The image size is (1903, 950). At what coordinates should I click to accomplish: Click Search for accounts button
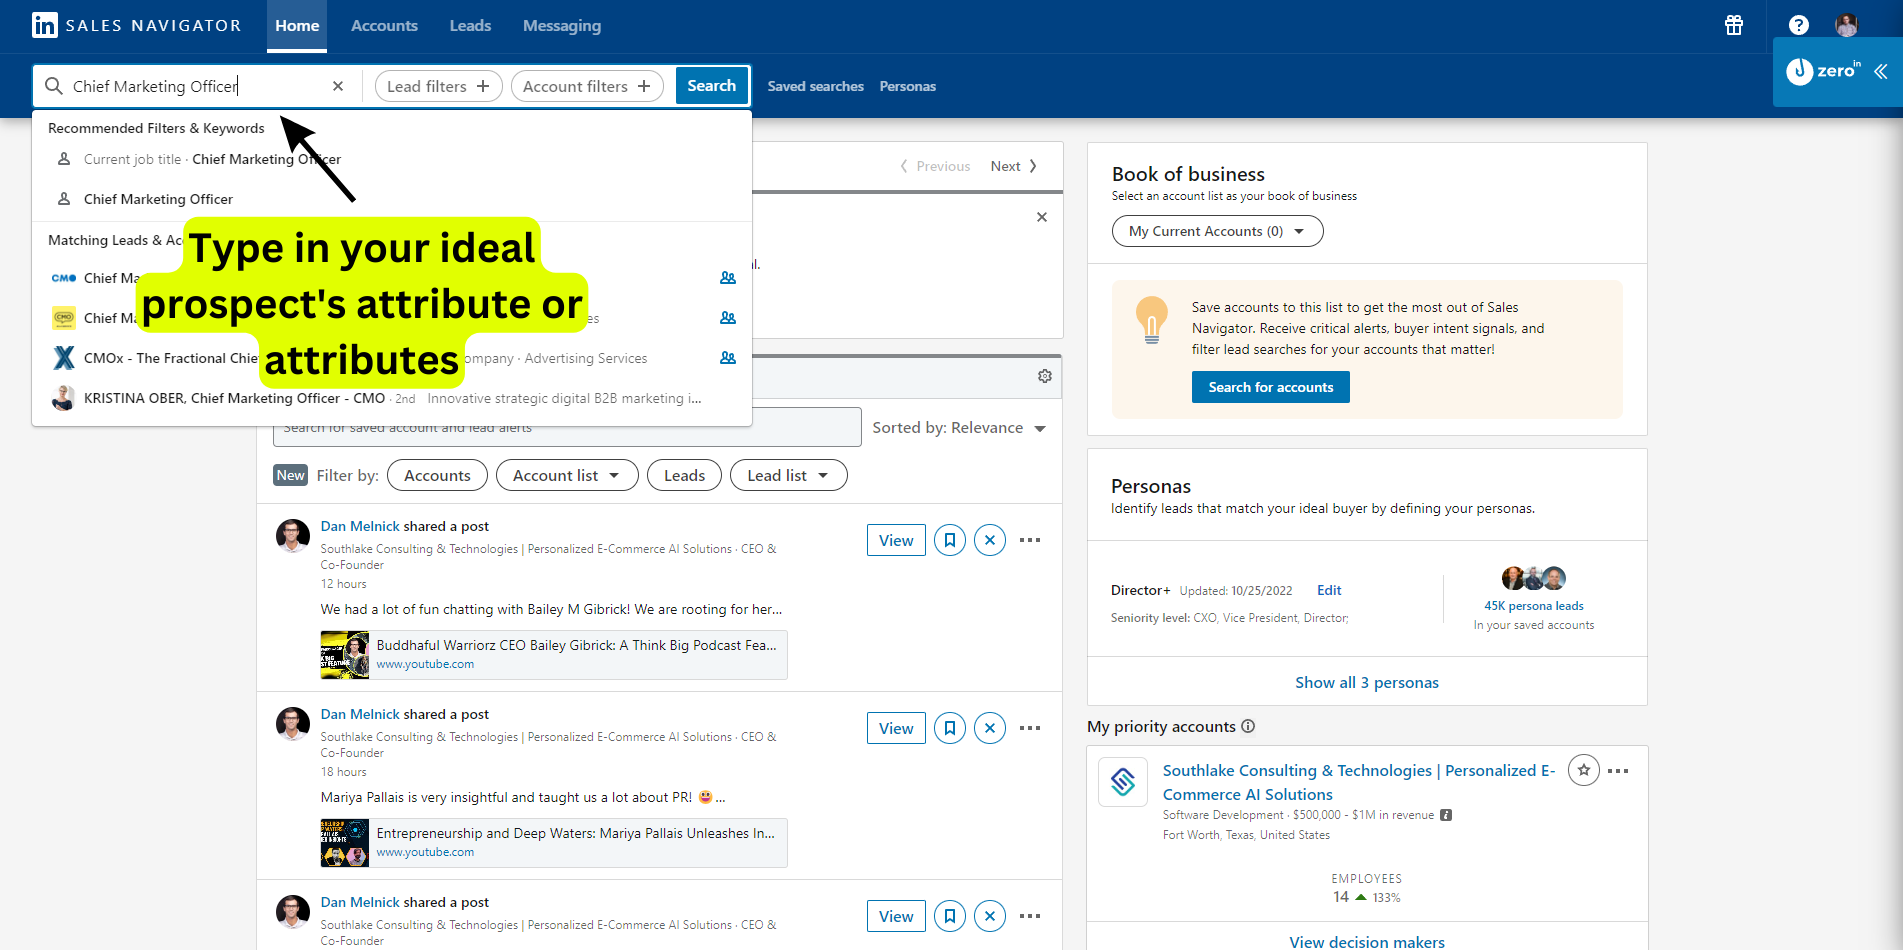pyautogui.click(x=1270, y=387)
